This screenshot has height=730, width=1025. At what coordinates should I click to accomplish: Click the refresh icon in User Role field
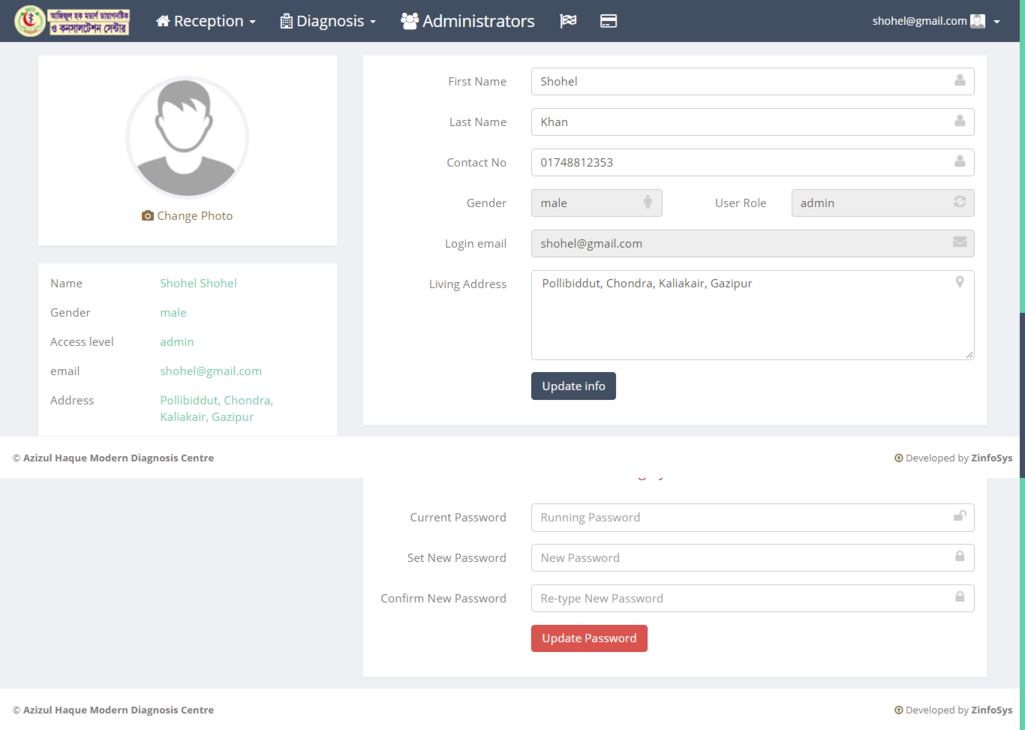959,202
